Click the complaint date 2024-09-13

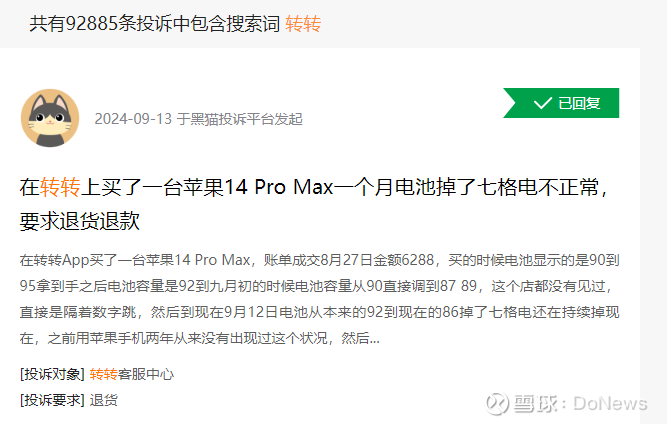click(x=133, y=119)
